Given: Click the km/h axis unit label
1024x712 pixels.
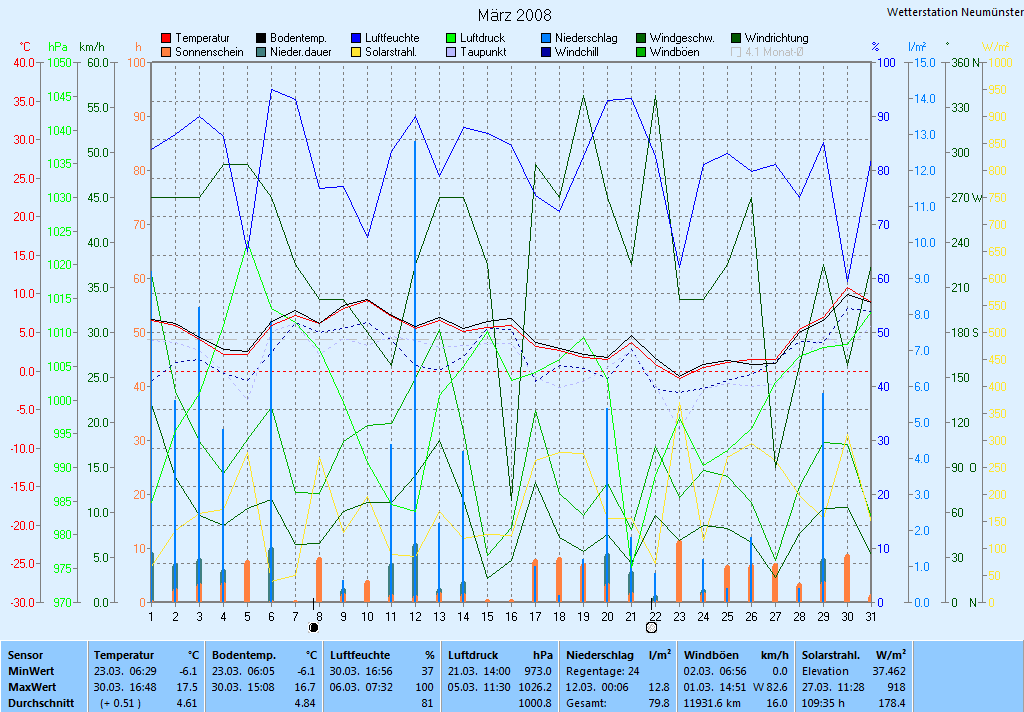Looking at the screenshot, I should [91, 47].
